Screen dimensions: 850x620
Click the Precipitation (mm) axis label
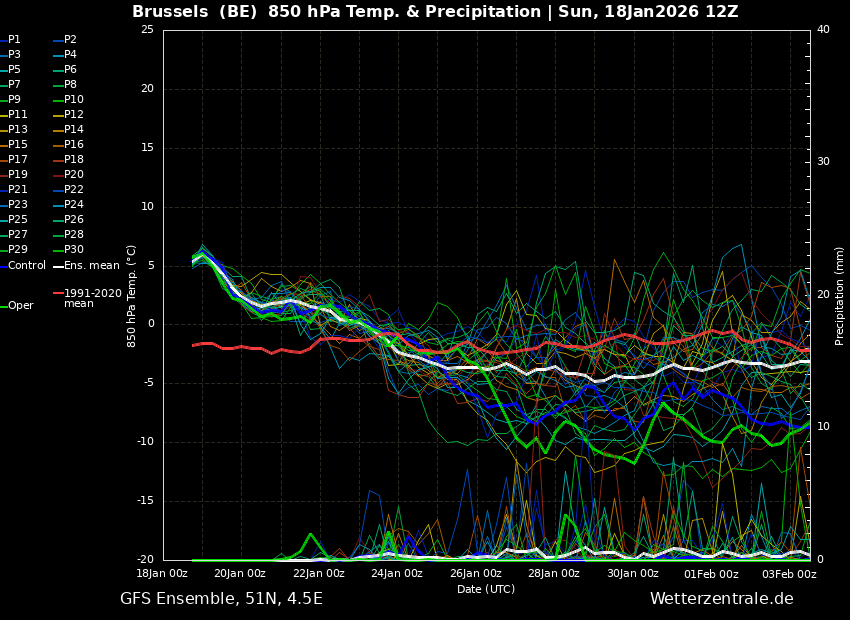tap(840, 295)
